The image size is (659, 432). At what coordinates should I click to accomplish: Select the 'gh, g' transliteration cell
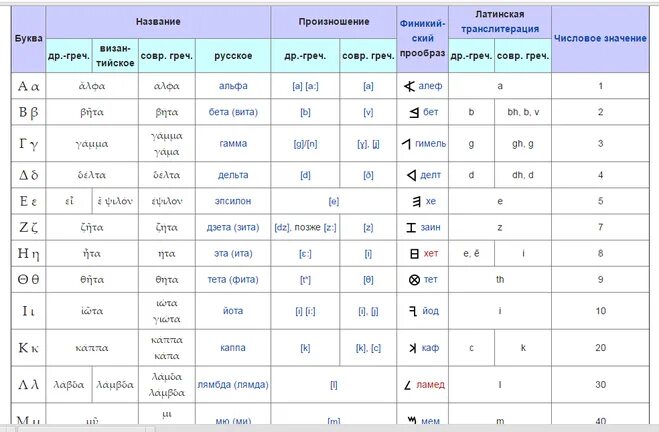523,144
